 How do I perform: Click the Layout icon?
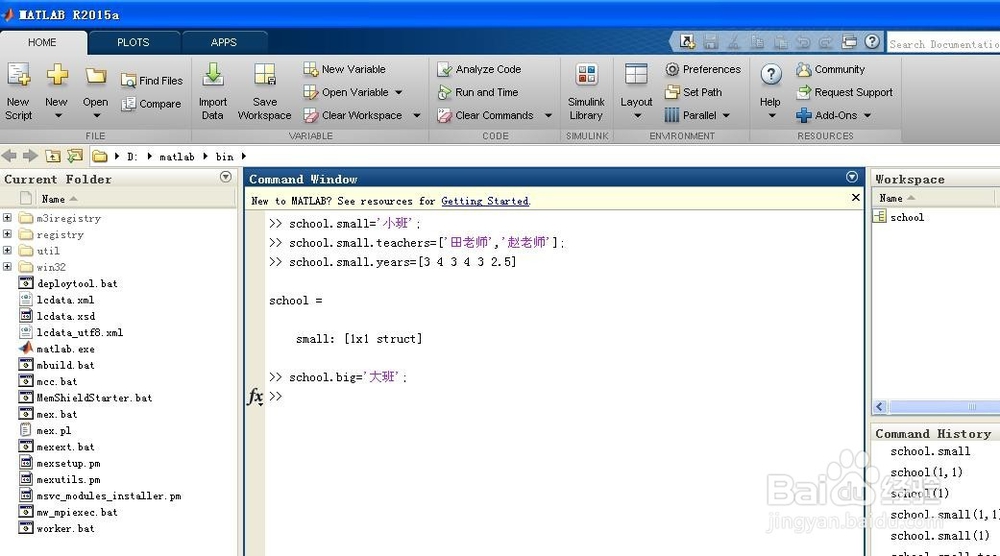636,74
